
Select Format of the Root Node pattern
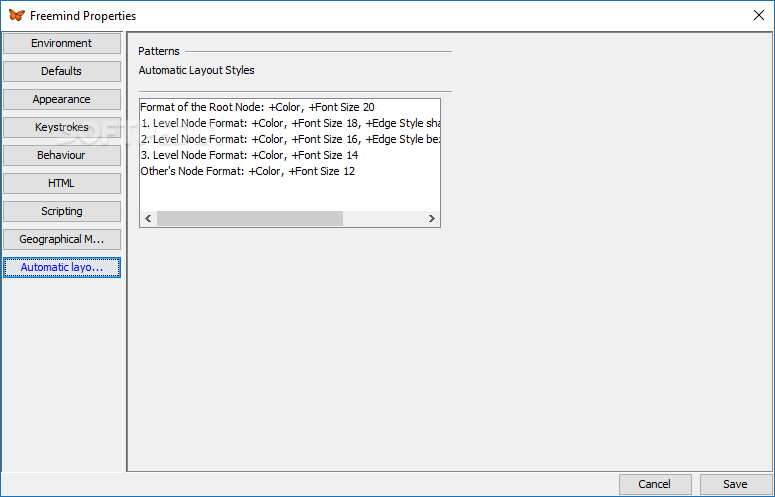coord(290,107)
